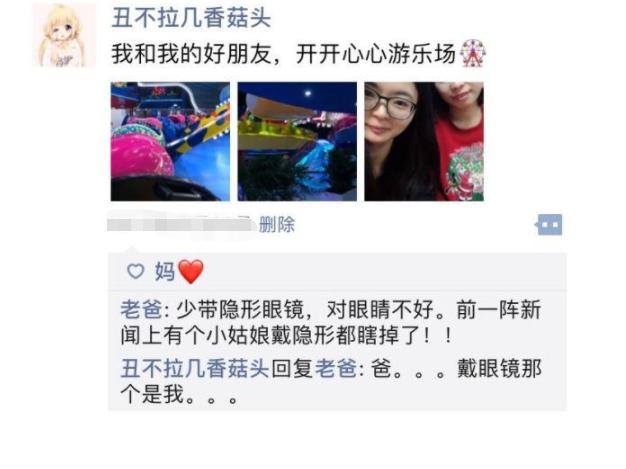The width and height of the screenshot is (626, 469).
Task: Tap the word 回复 in the second comment
Action: tap(293, 368)
